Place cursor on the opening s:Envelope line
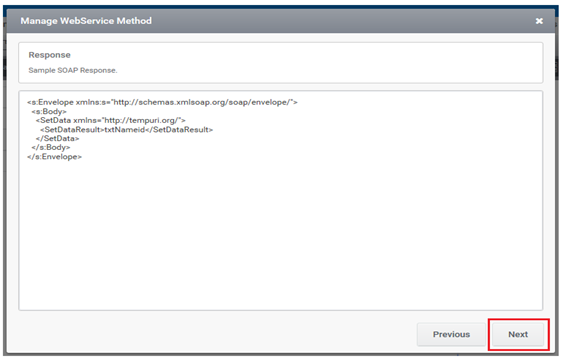This screenshot has width=566, height=361. click(x=162, y=102)
